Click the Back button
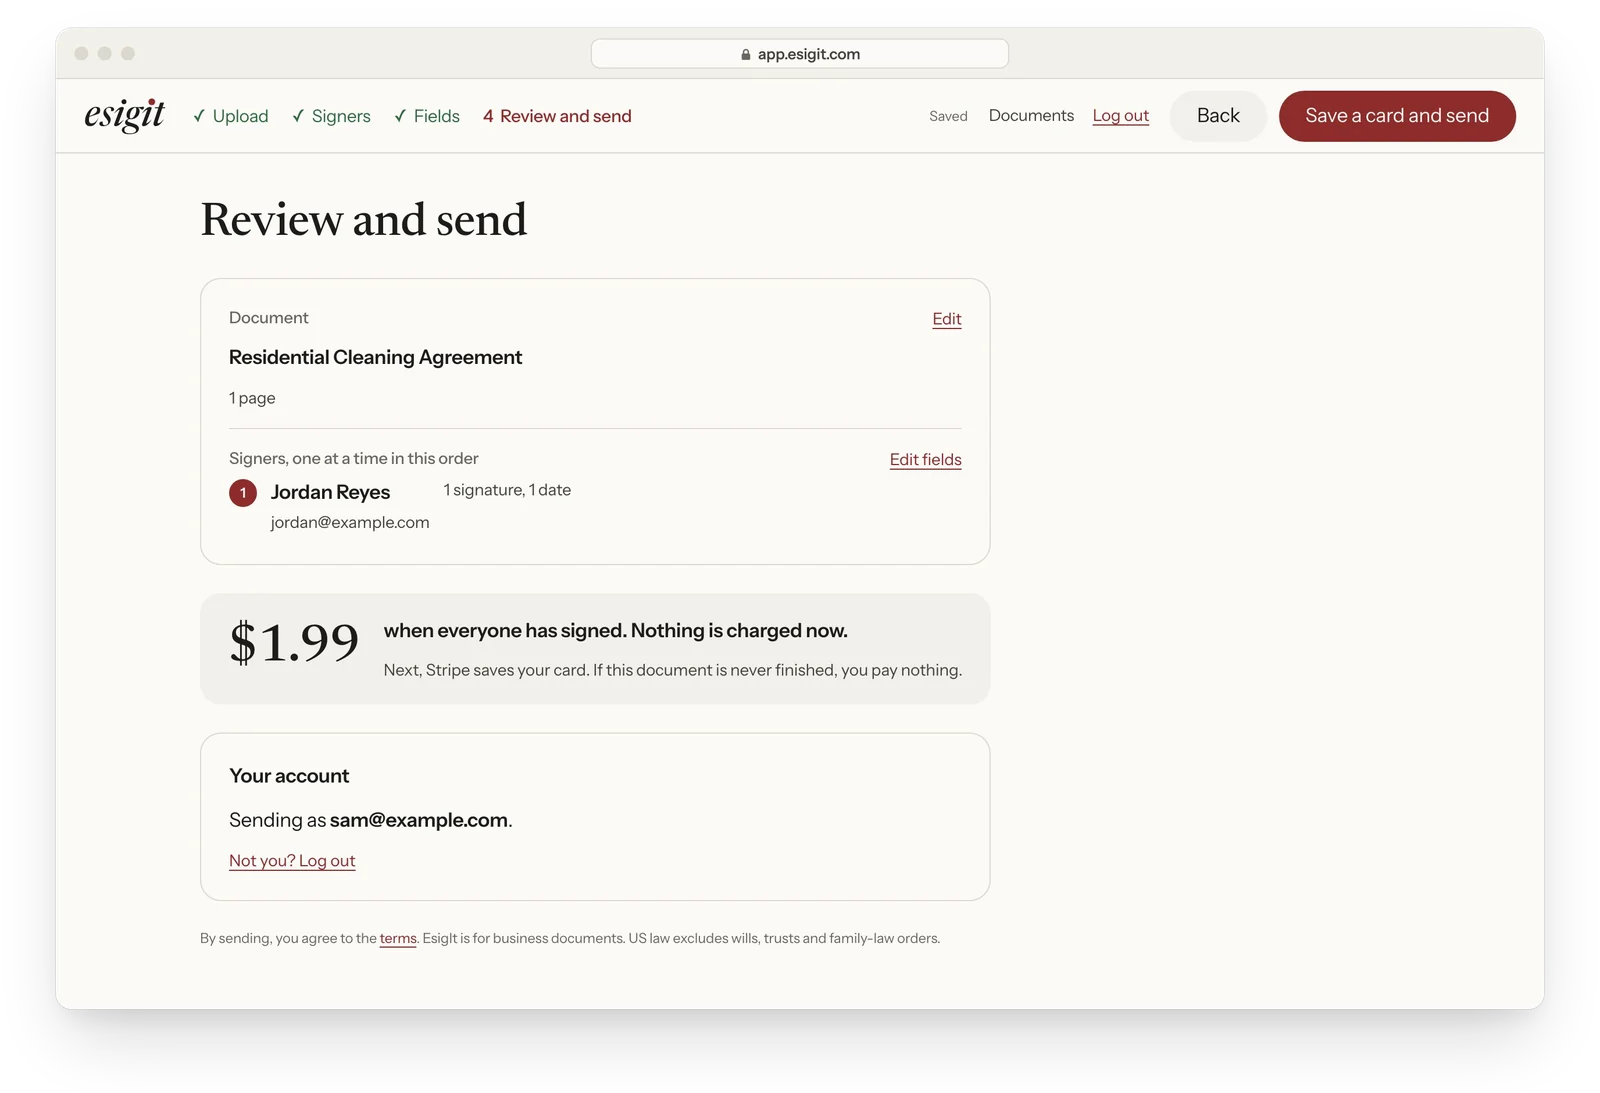1600x1093 pixels. pyautogui.click(x=1218, y=116)
